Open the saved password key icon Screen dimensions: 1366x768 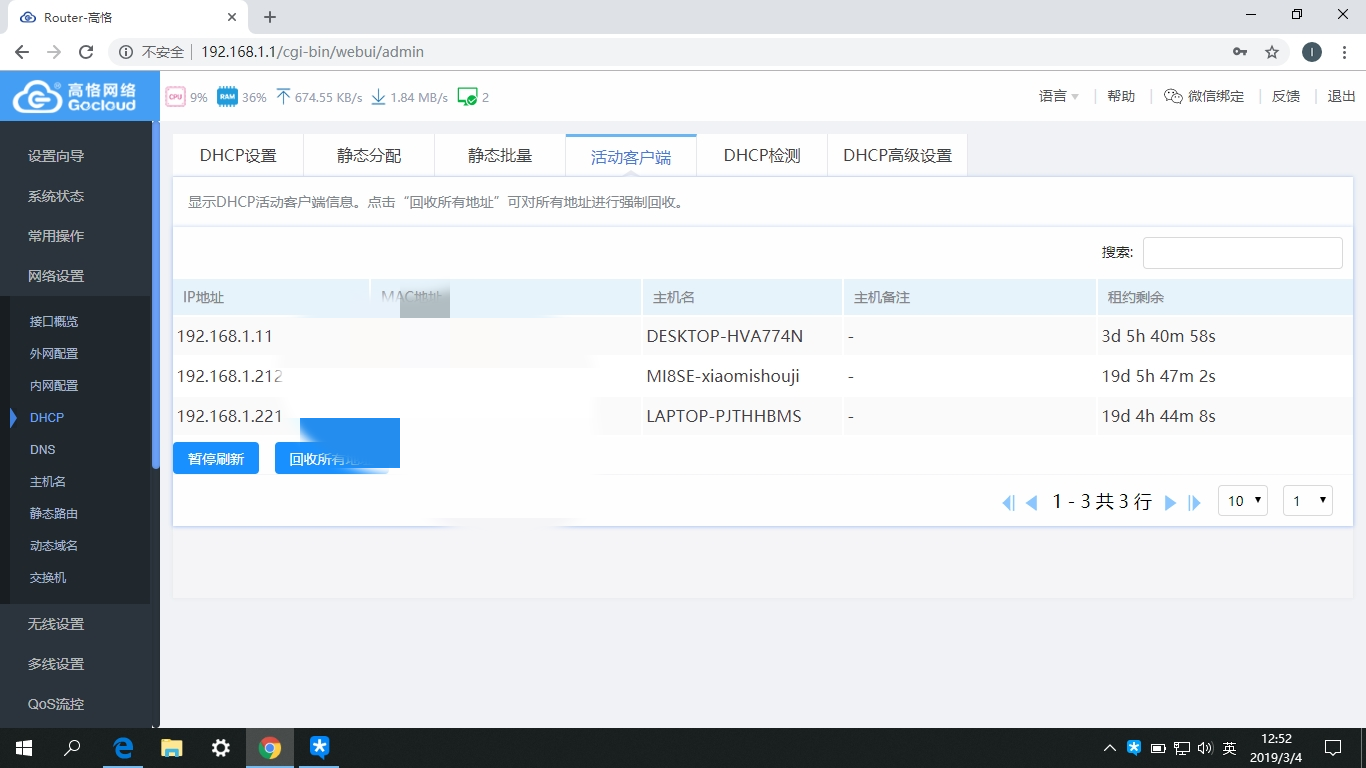pos(1240,52)
